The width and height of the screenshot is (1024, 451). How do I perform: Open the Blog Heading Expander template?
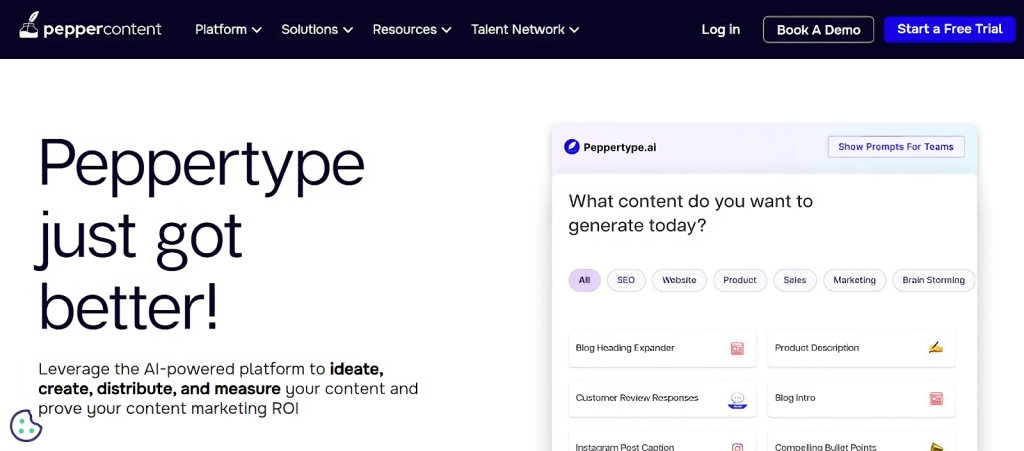tap(662, 349)
